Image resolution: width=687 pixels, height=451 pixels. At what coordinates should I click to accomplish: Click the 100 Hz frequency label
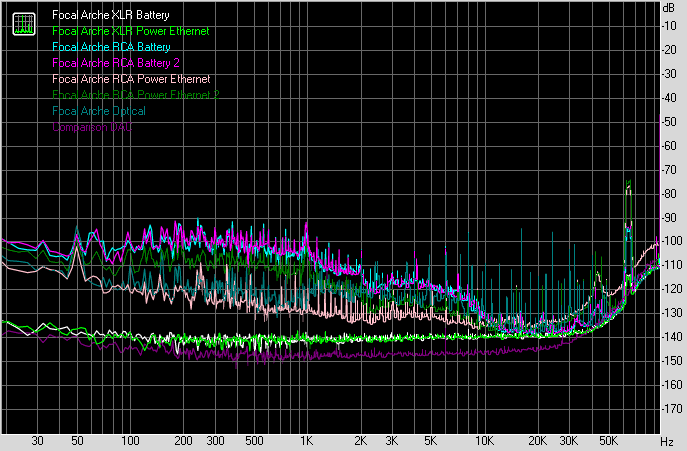coord(130,441)
